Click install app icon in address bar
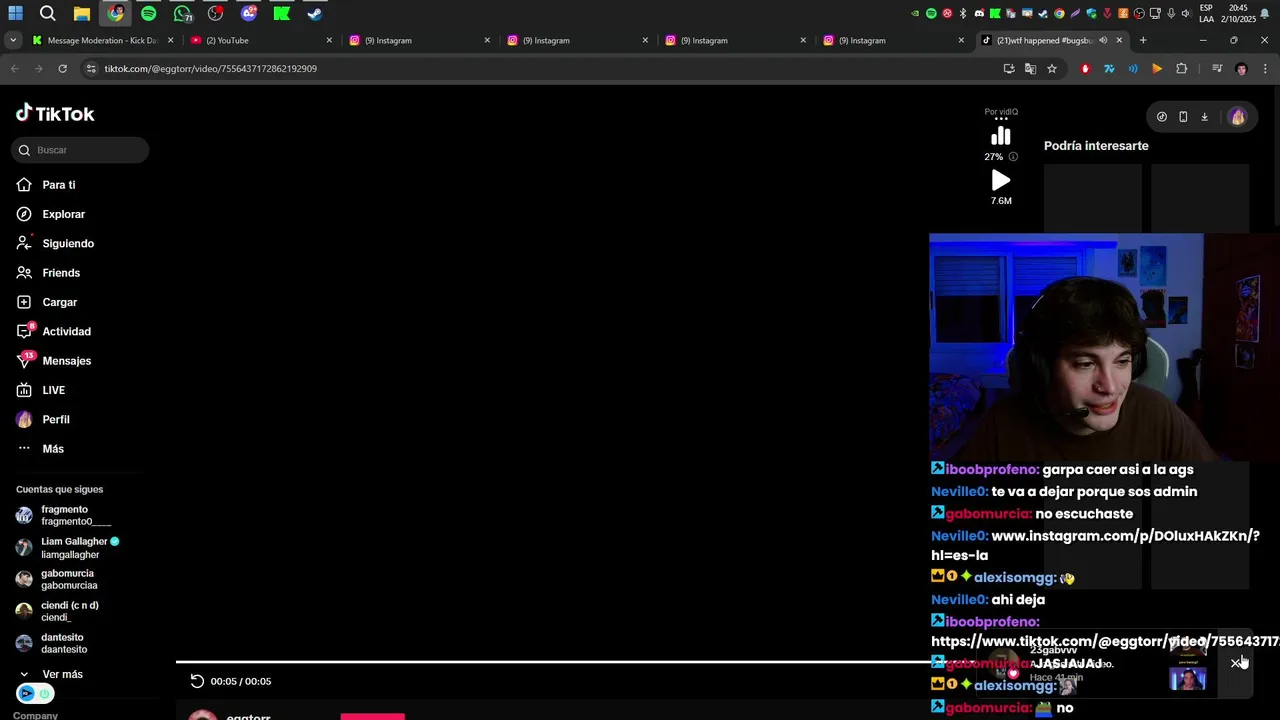This screenshot has height=720, width=1280. [x=1009, y=69]
